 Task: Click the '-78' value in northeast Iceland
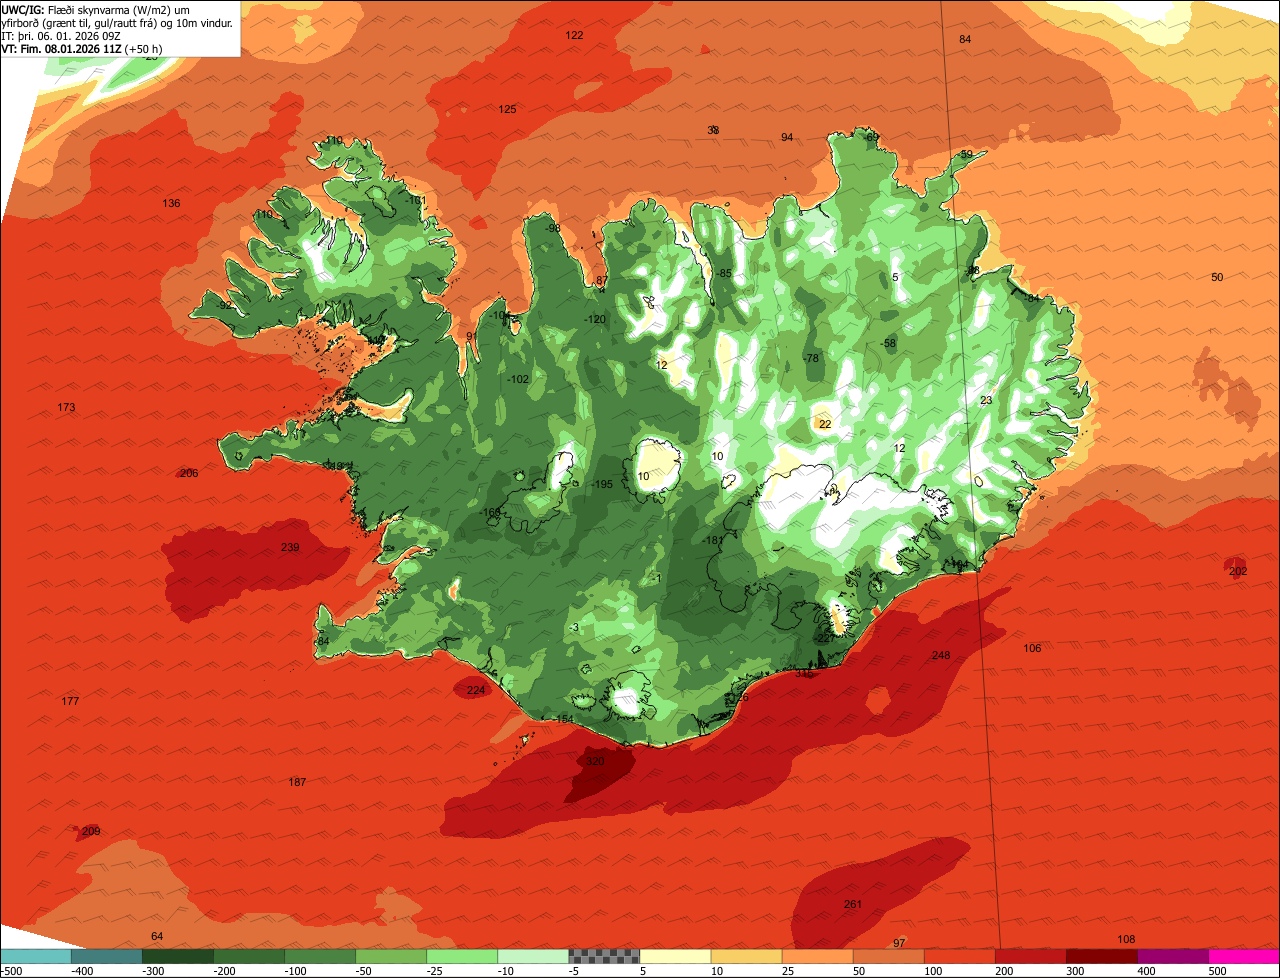[811, 358]
